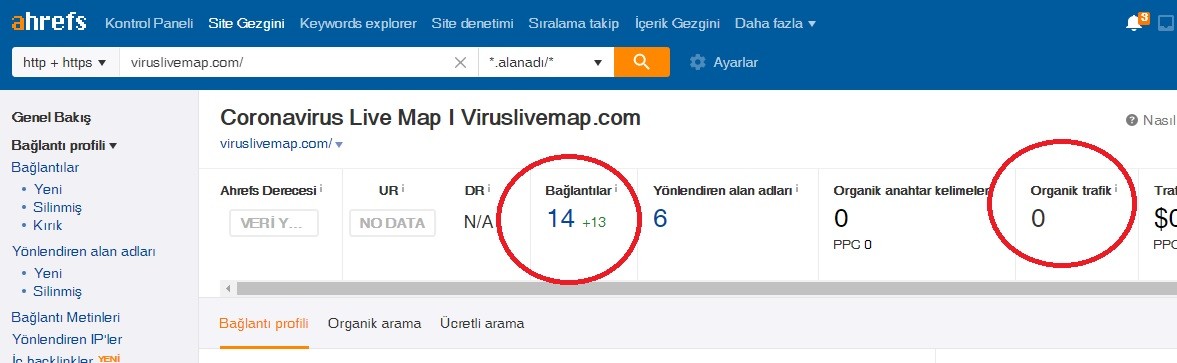This screenshot has width=1177, height=363.
Task: Open the http + https protocol dropdown
Action: (65, 62)
